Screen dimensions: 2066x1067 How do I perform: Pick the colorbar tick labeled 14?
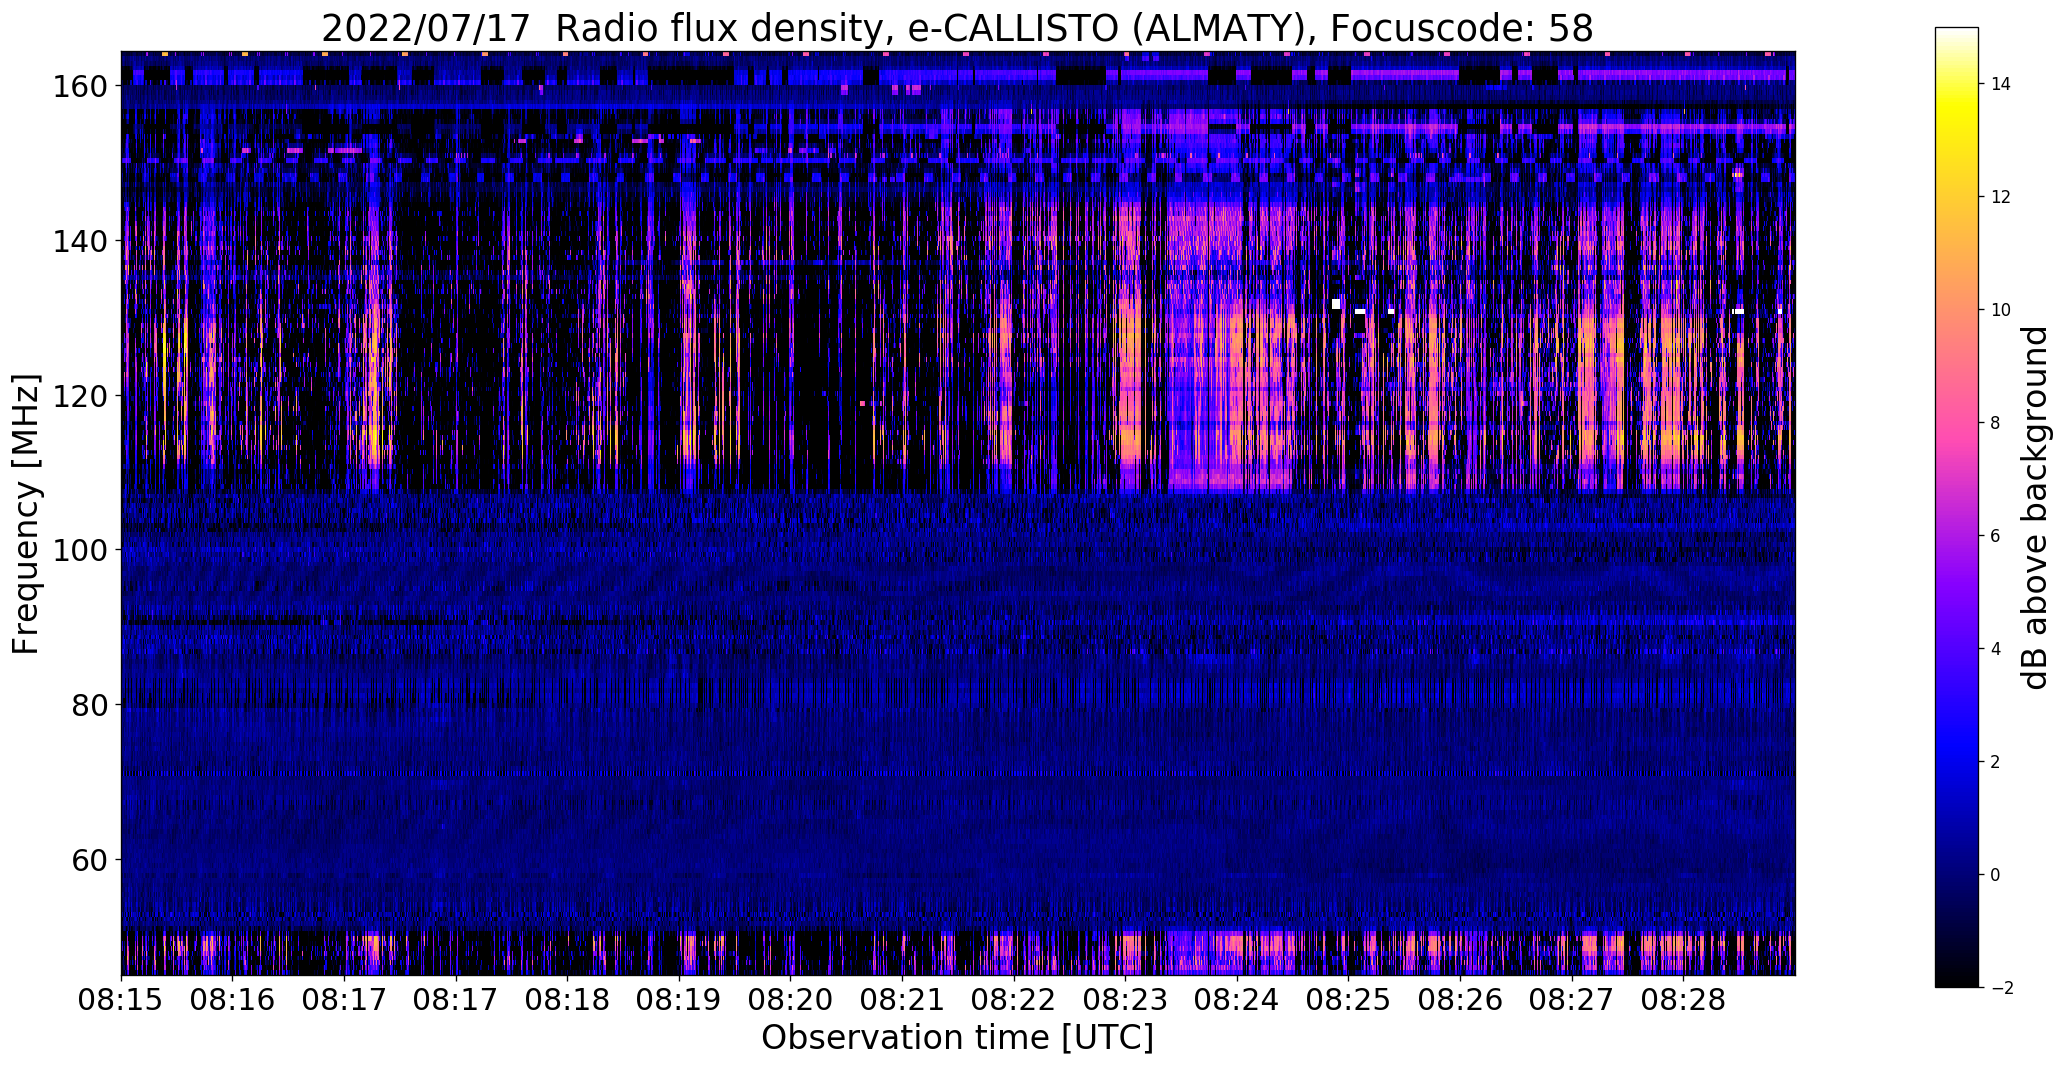click(2001, 84)
